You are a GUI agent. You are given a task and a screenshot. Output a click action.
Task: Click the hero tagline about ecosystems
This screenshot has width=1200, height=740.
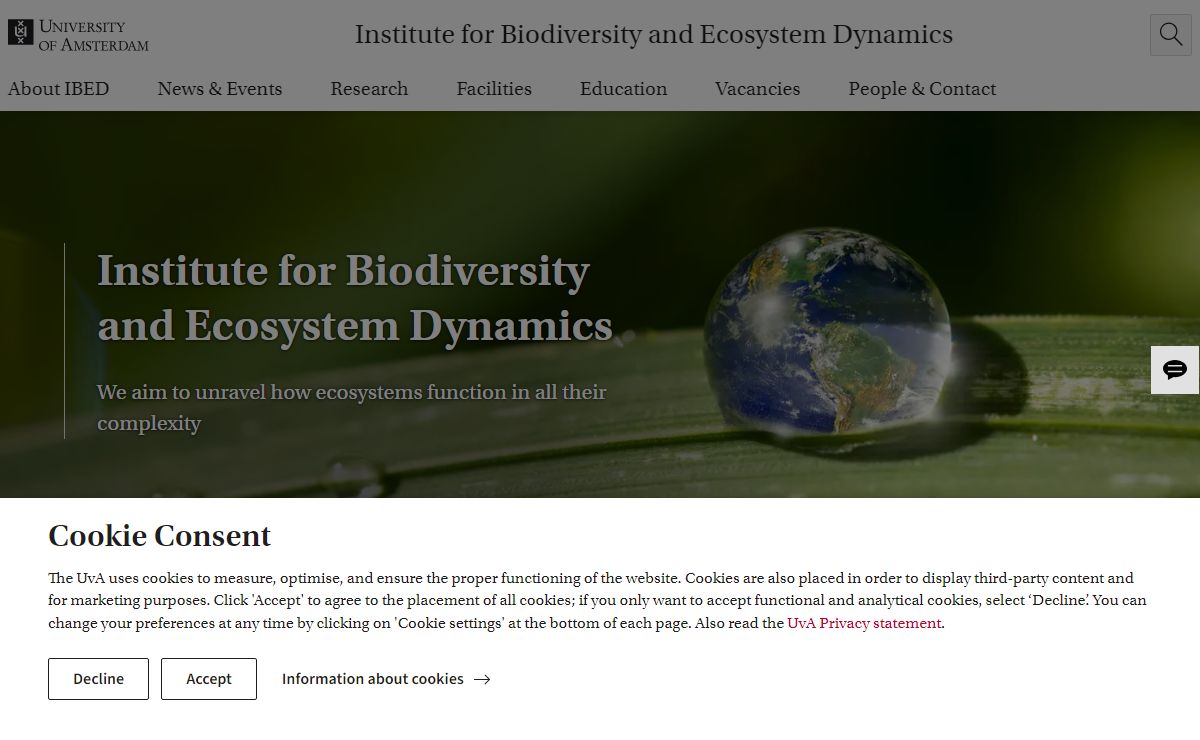[x=351, y=407]
